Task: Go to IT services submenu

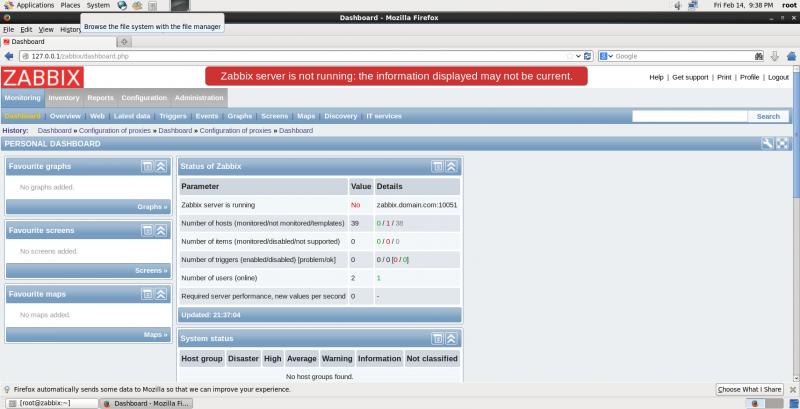Action: click(x=384, y=116)
